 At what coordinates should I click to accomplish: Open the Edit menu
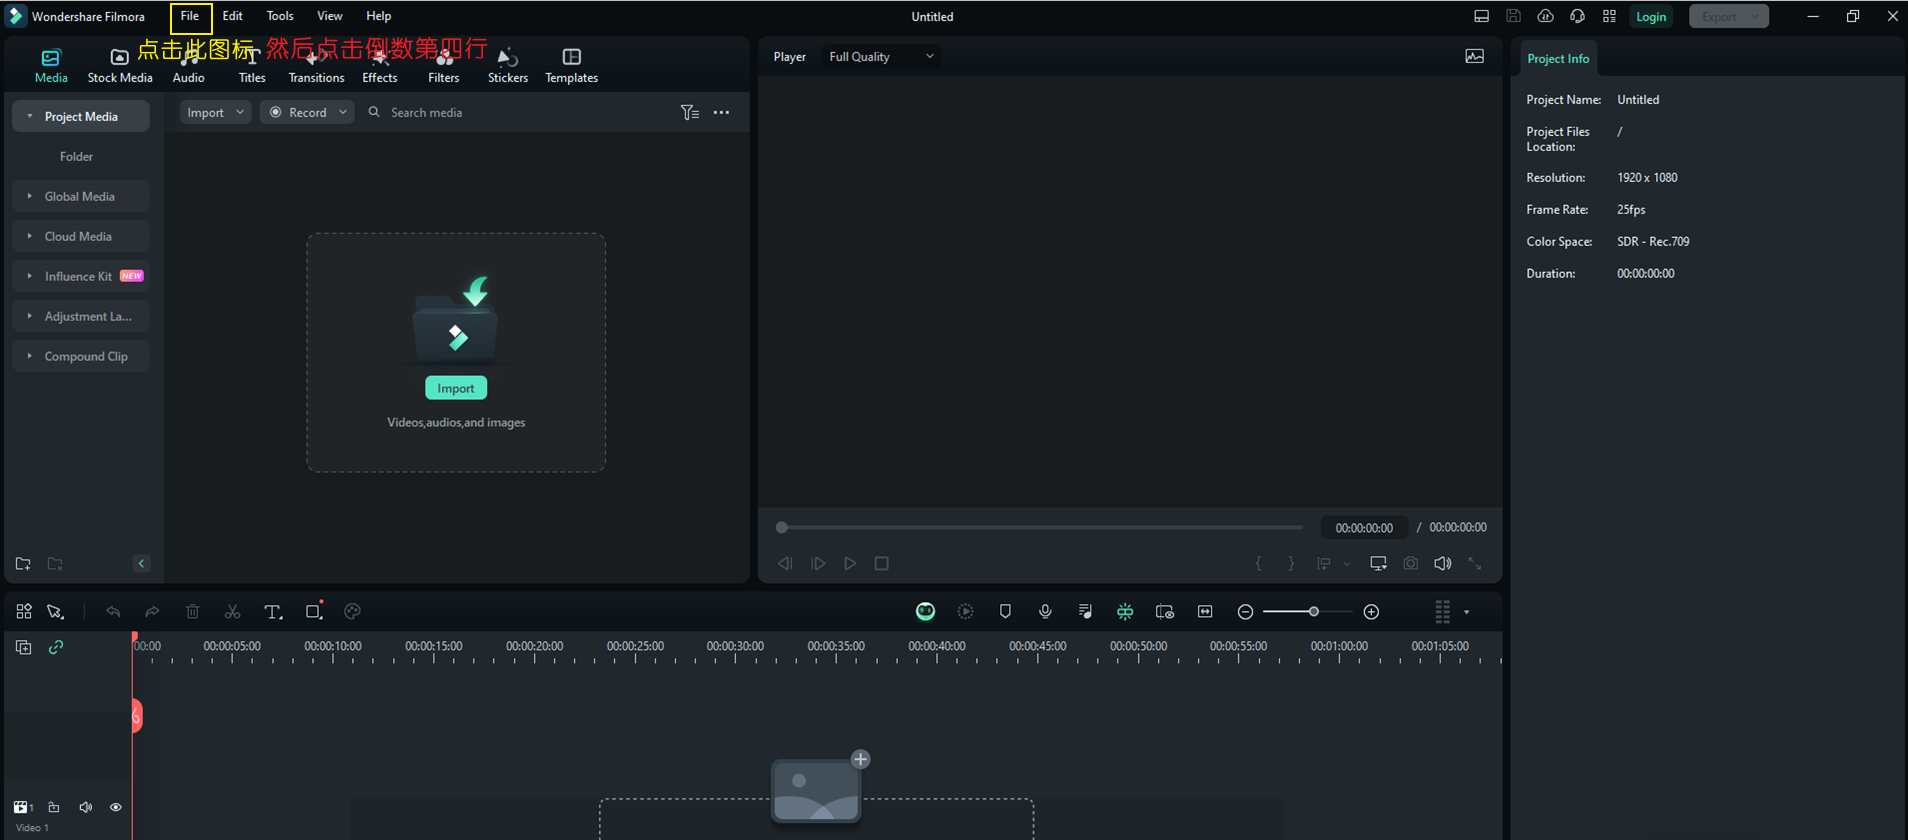click(233, 16)
